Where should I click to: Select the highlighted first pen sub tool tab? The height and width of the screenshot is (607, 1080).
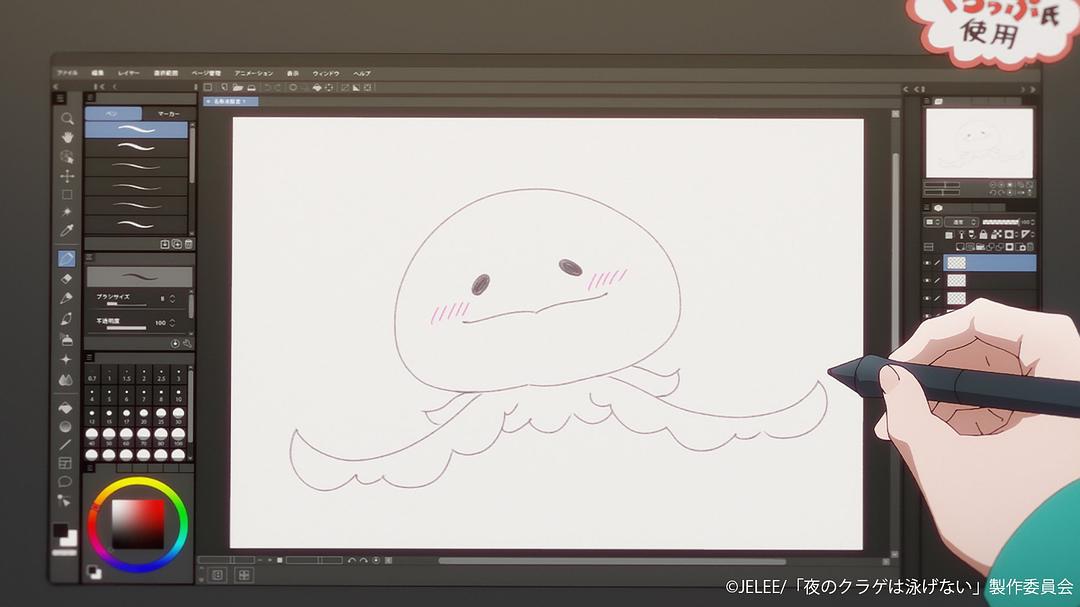pyautogui.click(x=113, y=114)
